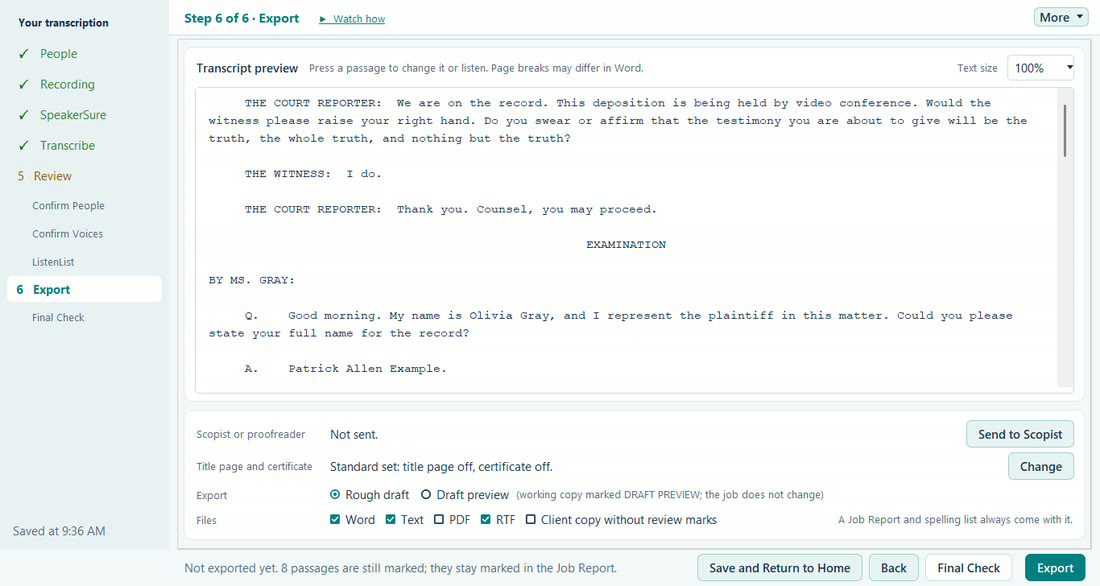The height and width of the screenshot is (586, 1100).
Task: Click passage 'Thank you. Counsel, you may proceed.'
Action: (527, 209)
